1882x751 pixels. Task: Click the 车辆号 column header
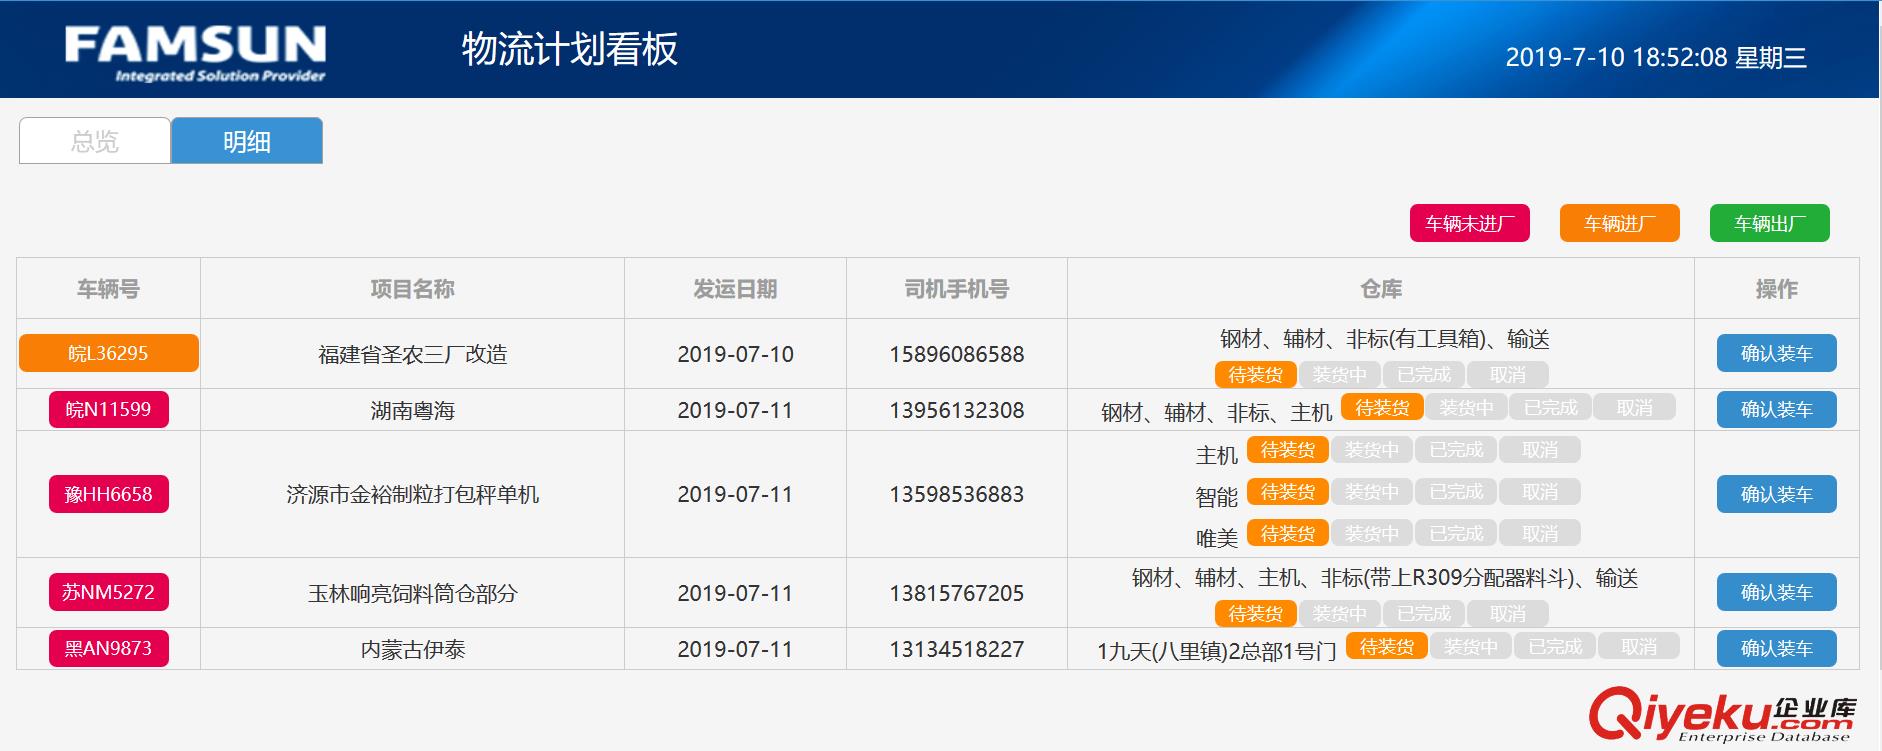pos(108,289)
